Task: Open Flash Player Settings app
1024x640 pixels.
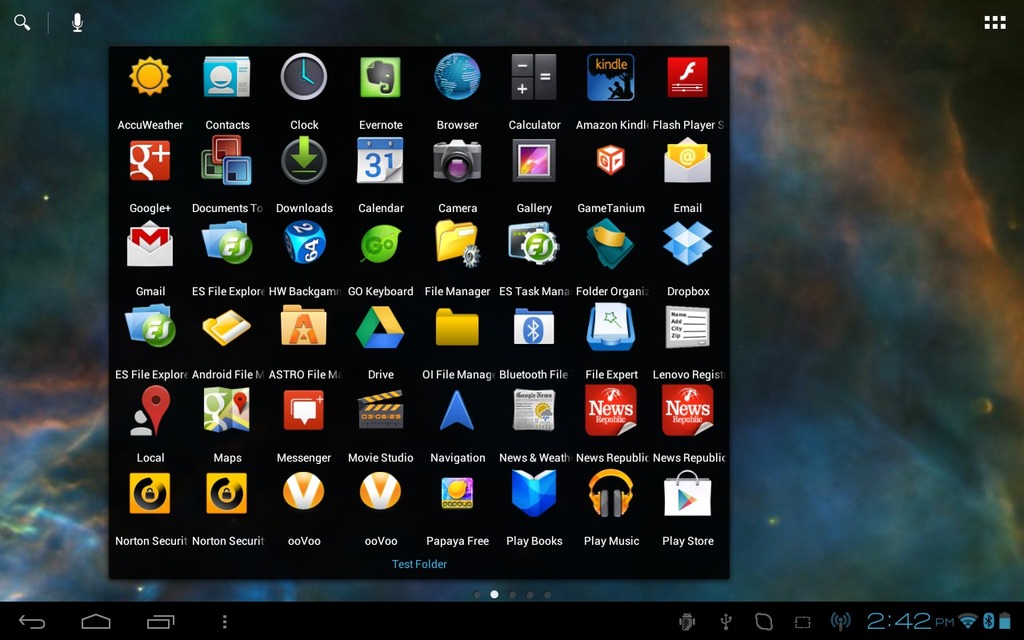Action: tap(688, 78)
